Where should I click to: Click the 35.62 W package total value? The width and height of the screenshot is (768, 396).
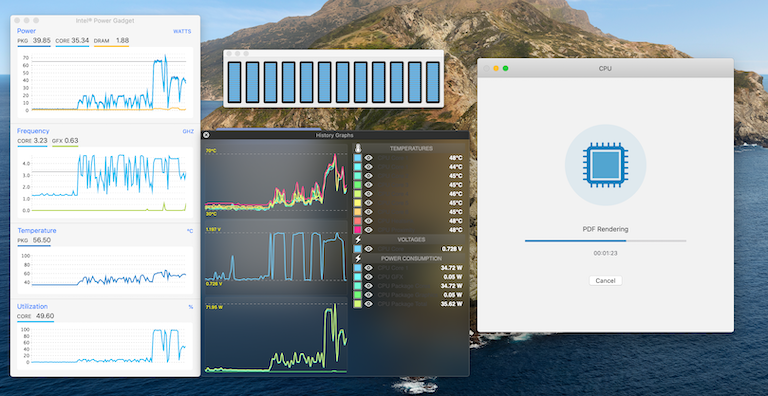click(x=451, y=304)
